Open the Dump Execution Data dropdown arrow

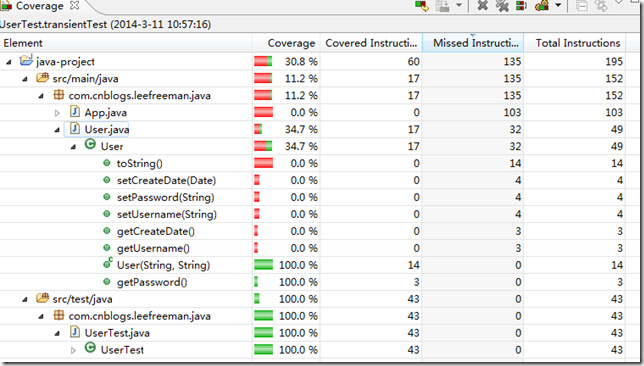pyautogui.click(x=459, y=5)
